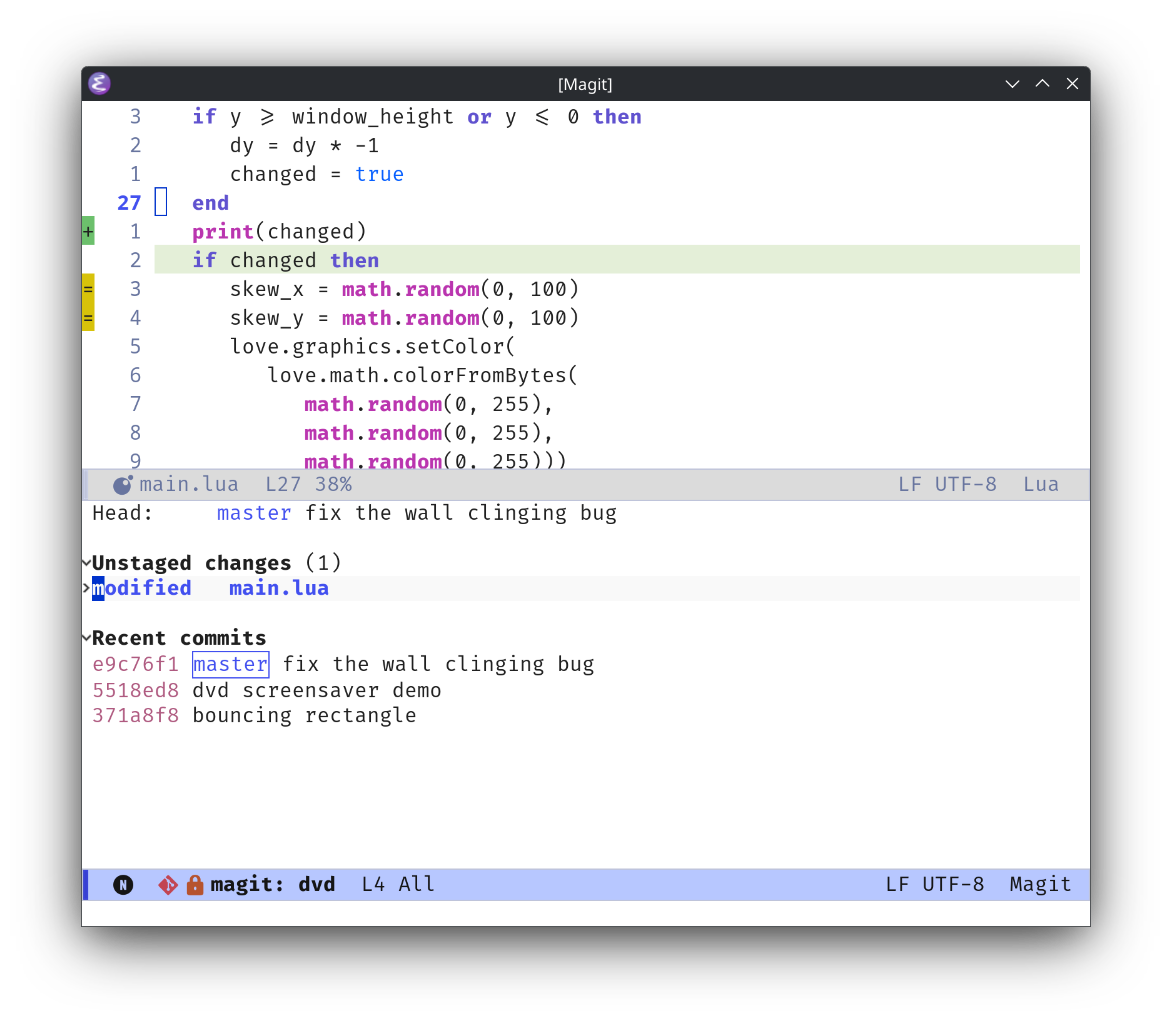Click the Emacs logo in the title bar
This screenshot has width=1172, height=1023.
99,83
